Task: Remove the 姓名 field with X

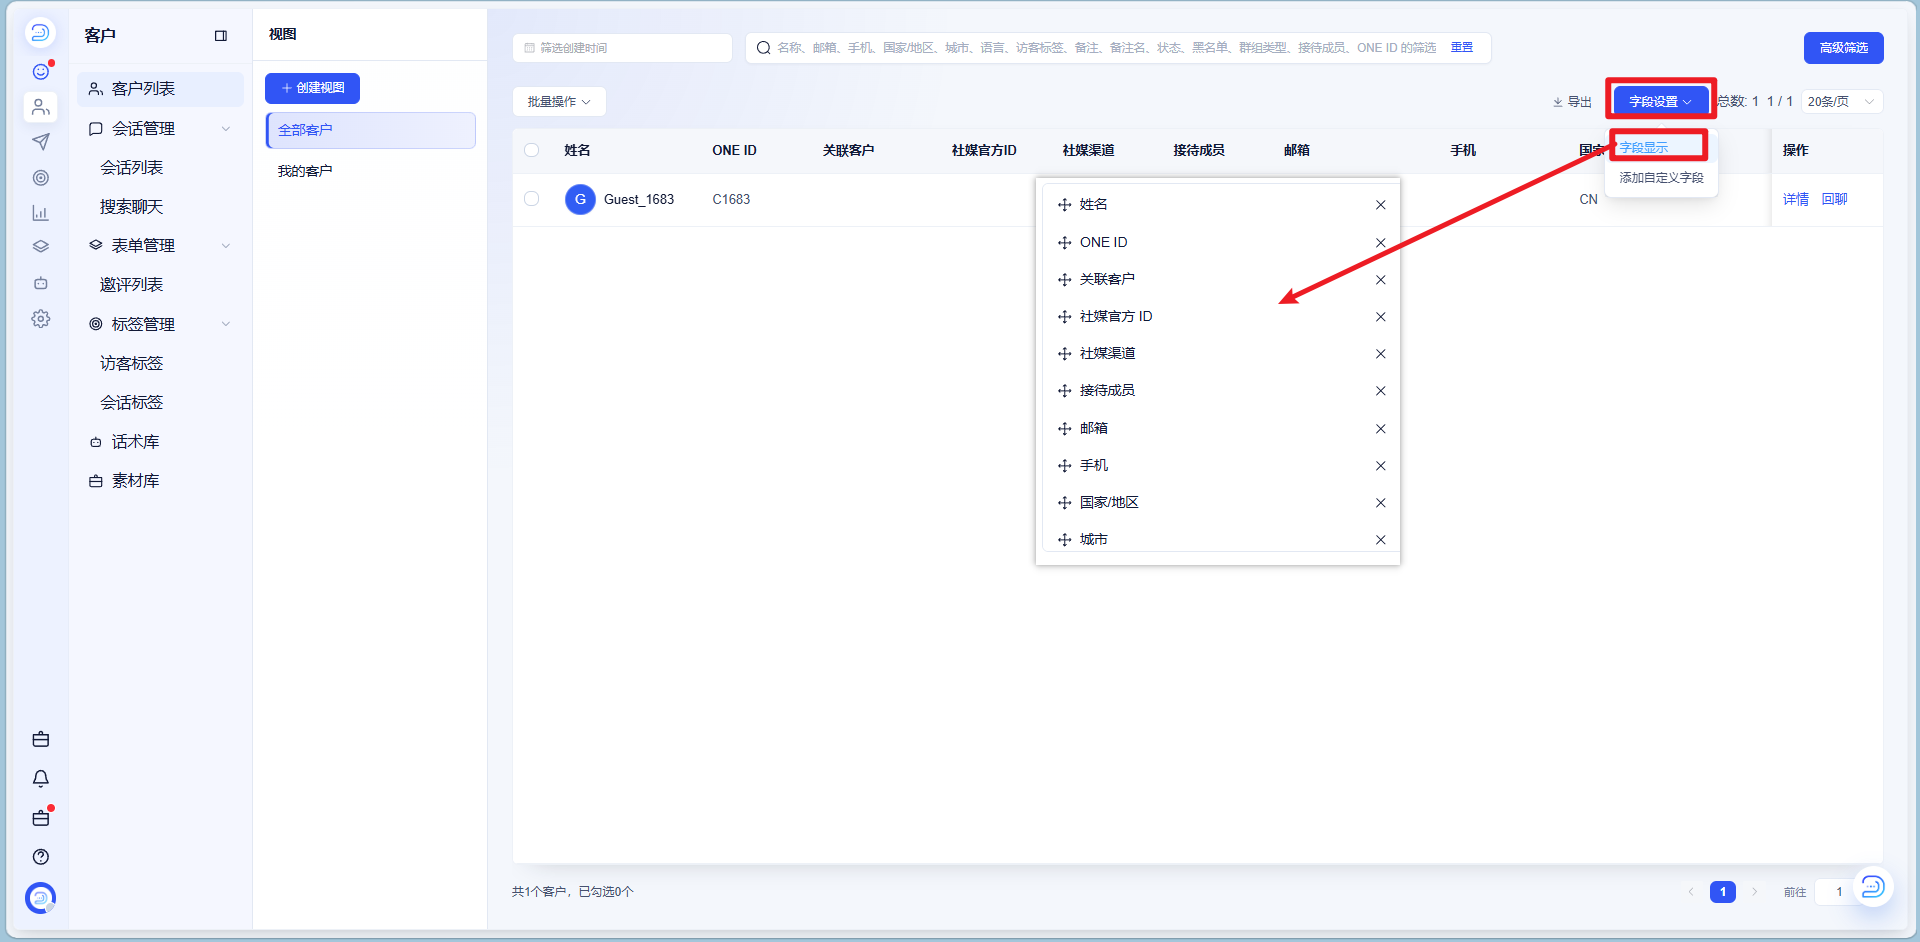Action: click(1380, 205)
